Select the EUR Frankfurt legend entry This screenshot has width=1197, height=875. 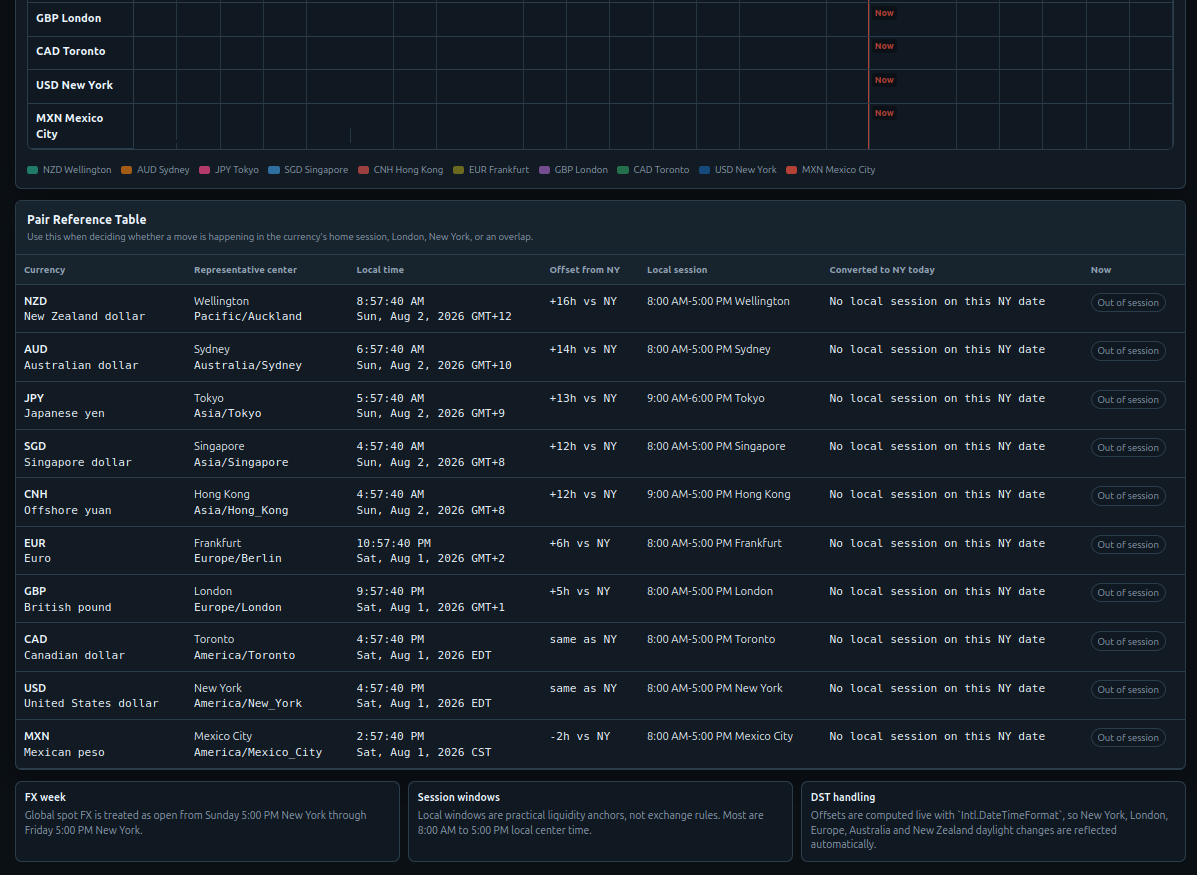(x=491, y=170)
